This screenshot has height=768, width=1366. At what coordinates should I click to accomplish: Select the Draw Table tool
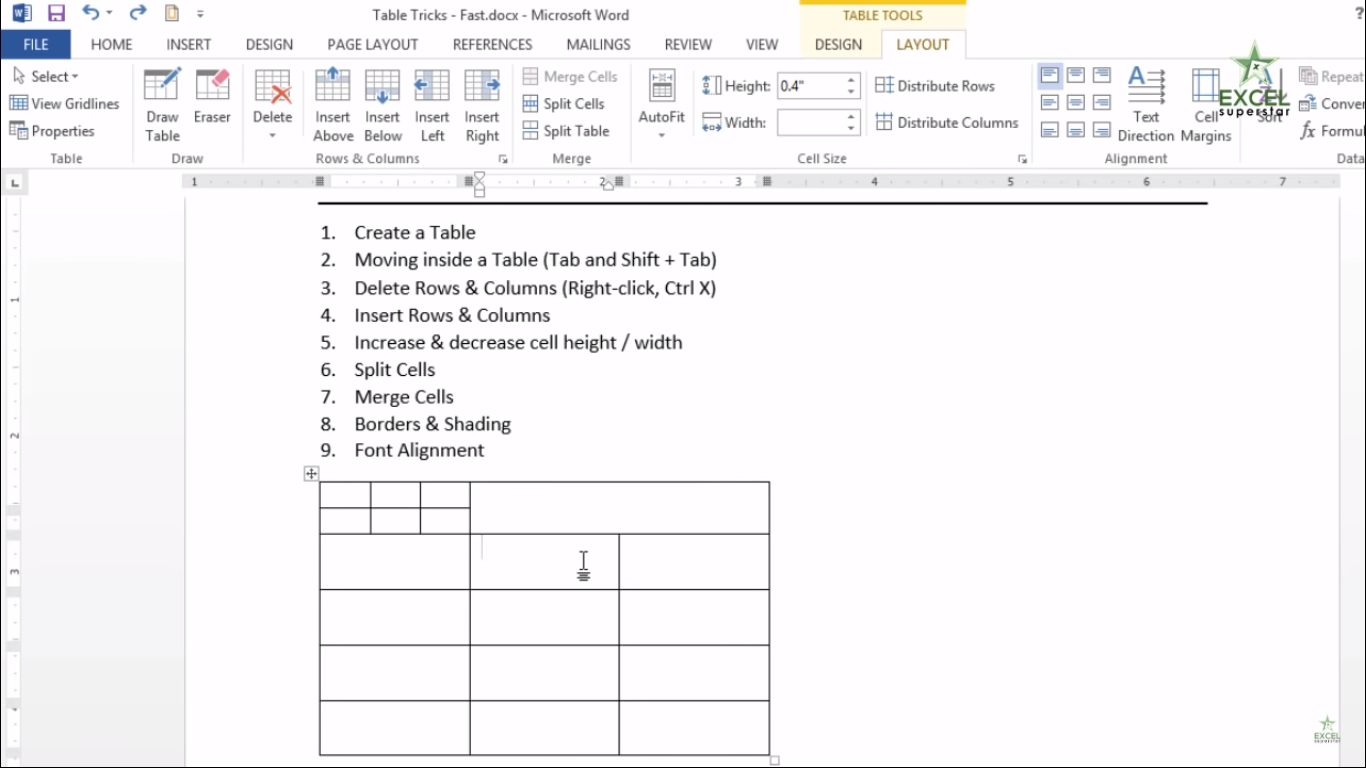pos(162,106)
